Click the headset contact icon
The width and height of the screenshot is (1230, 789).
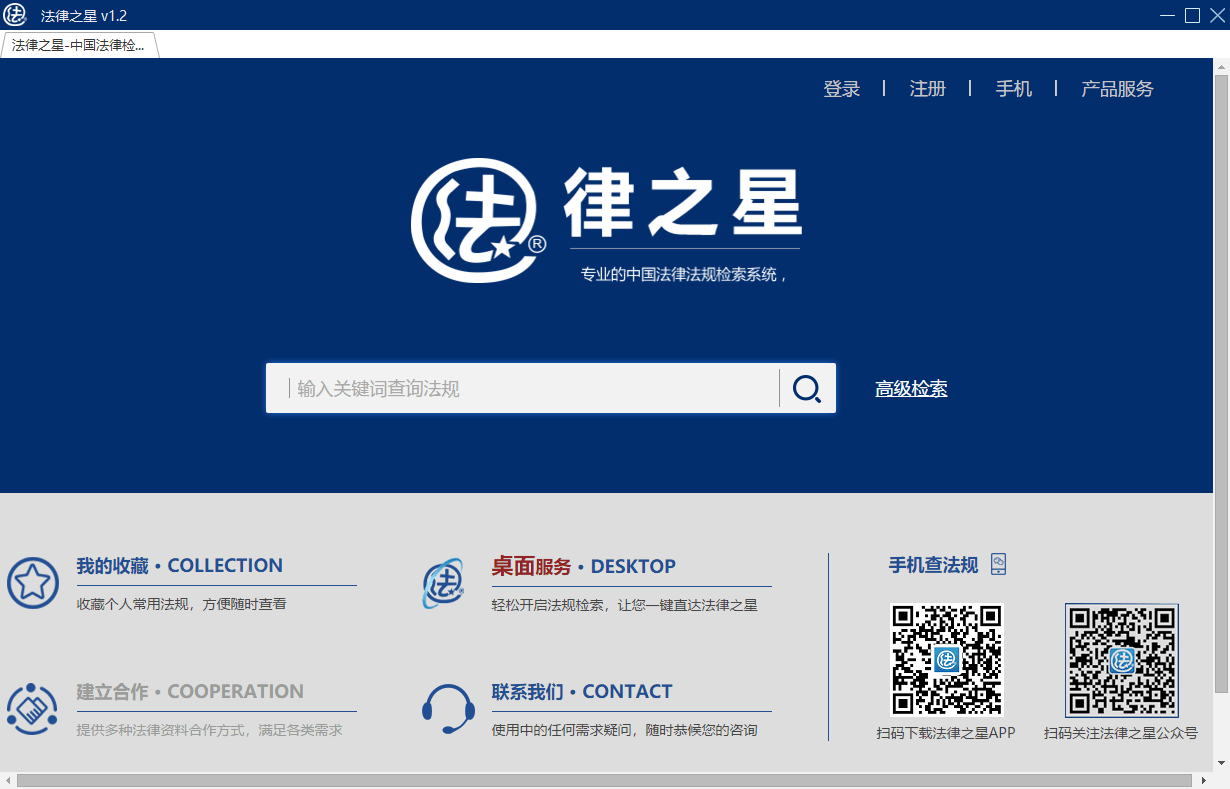(x=448, y=709)
